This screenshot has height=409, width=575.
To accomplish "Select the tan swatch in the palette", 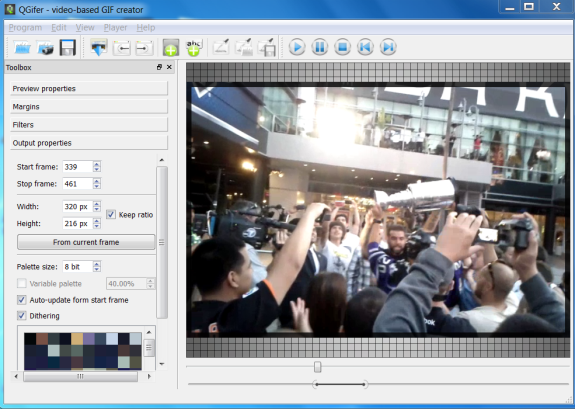I will tap(77, 339).
